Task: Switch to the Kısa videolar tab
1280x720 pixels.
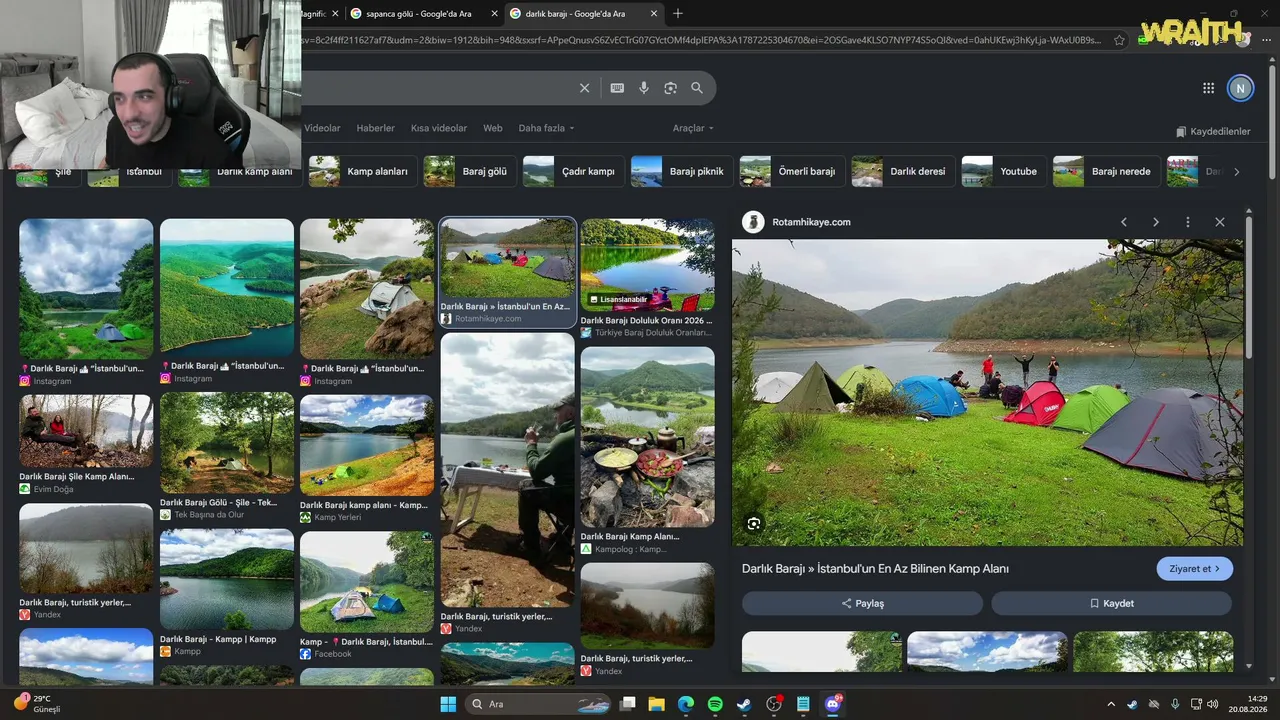Action: click(x=439, y=128)
